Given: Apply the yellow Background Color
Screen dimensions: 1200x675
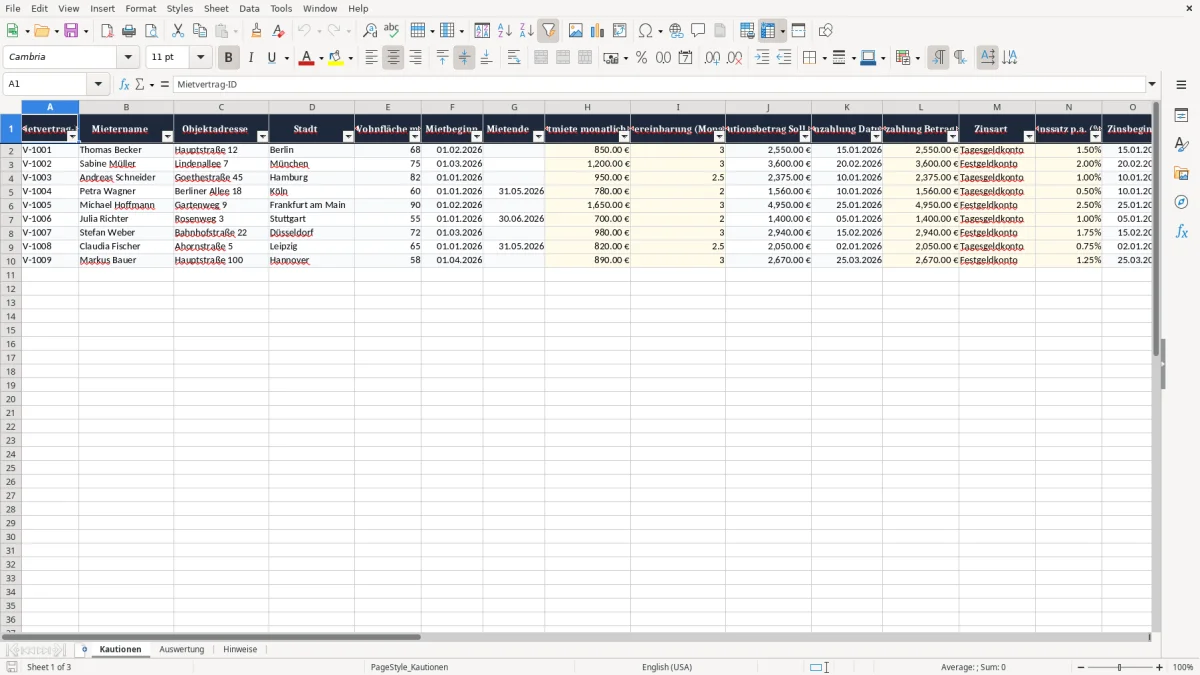Looking at the screenshot, I should [x=335, y=58].
